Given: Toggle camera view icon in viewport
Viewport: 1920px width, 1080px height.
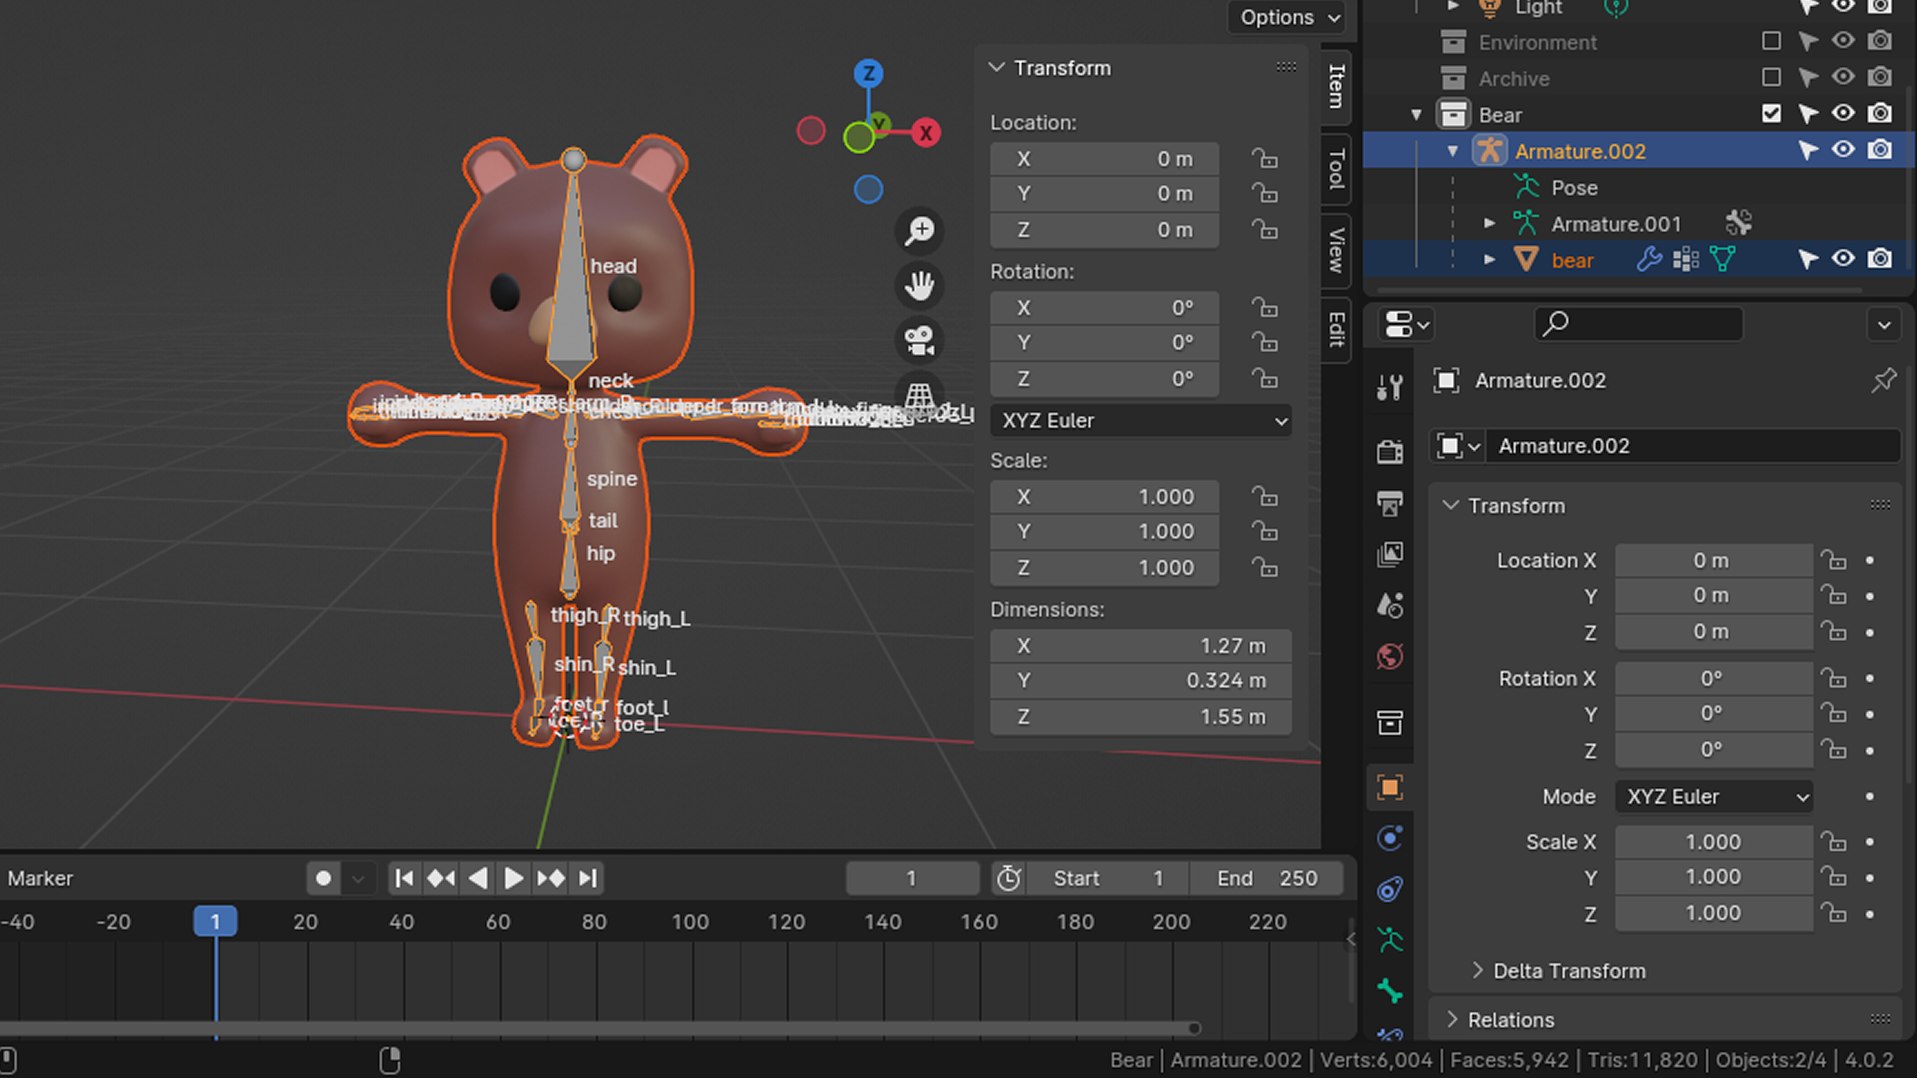Looking at the screenshot, I should click(919, 340).
